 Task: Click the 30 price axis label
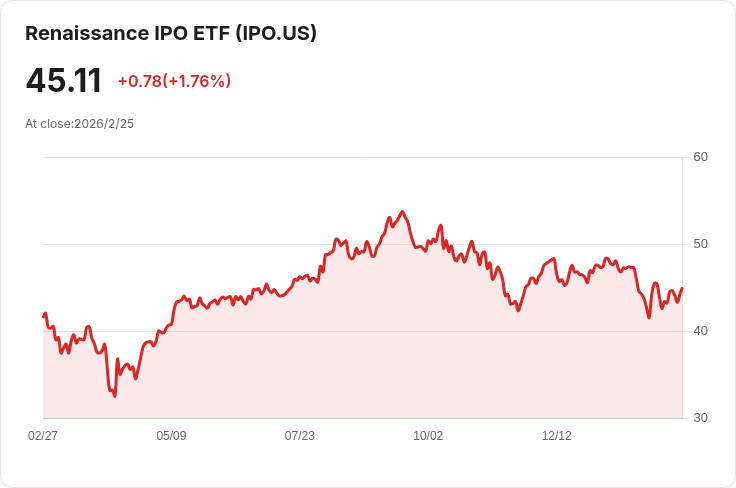[700, 418]
